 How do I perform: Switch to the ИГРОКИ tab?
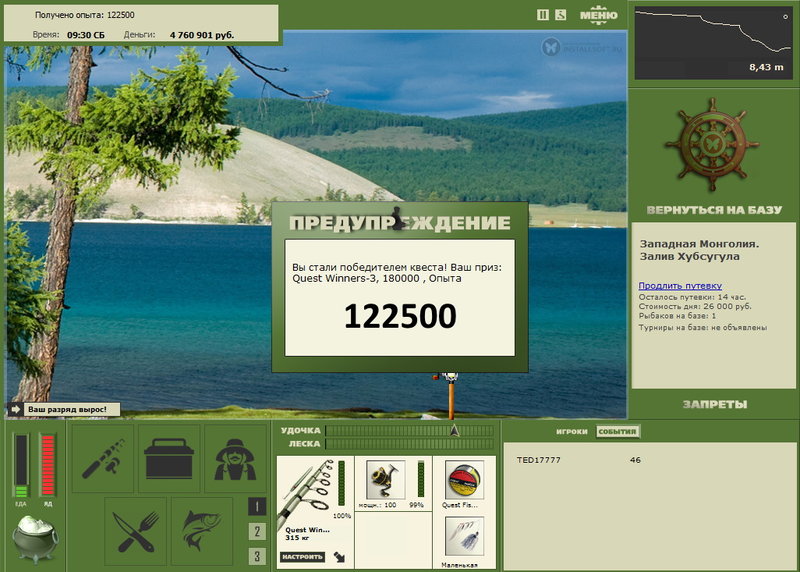[x=571, y=432]
